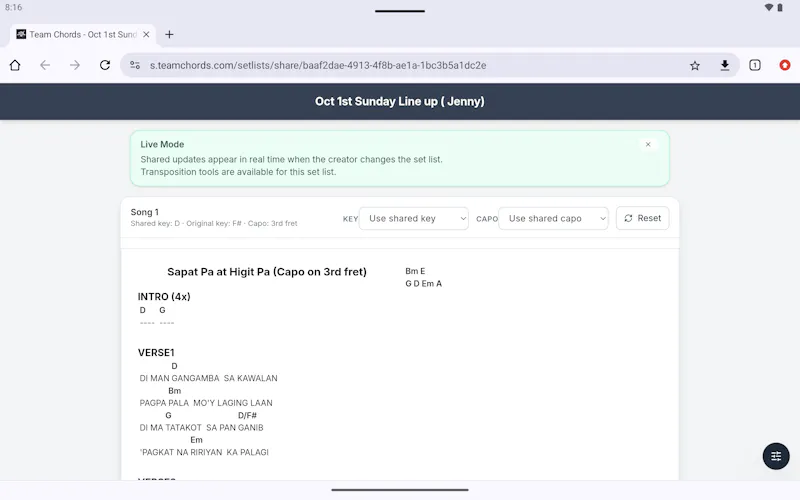Click lyric ''PAGKAT NA RIRIYAN KA PALAGI'
The width and height of the screenshot is (800, 500).
tap(204, 452)
